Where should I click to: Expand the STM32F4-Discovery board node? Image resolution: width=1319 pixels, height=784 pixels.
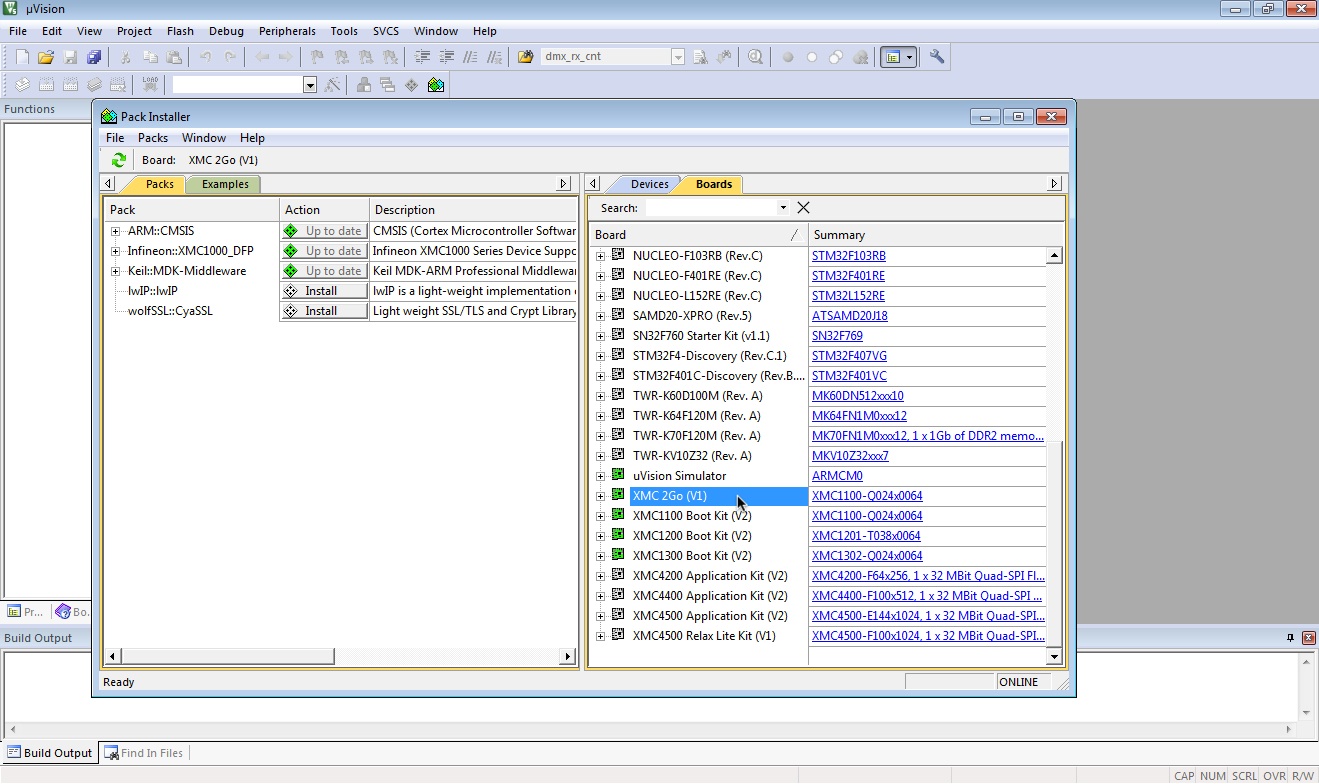(600, 356)
